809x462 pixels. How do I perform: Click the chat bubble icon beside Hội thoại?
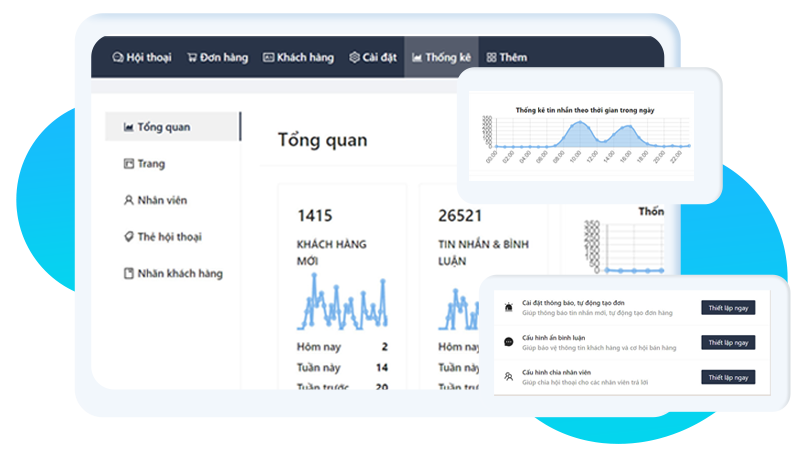118,58
